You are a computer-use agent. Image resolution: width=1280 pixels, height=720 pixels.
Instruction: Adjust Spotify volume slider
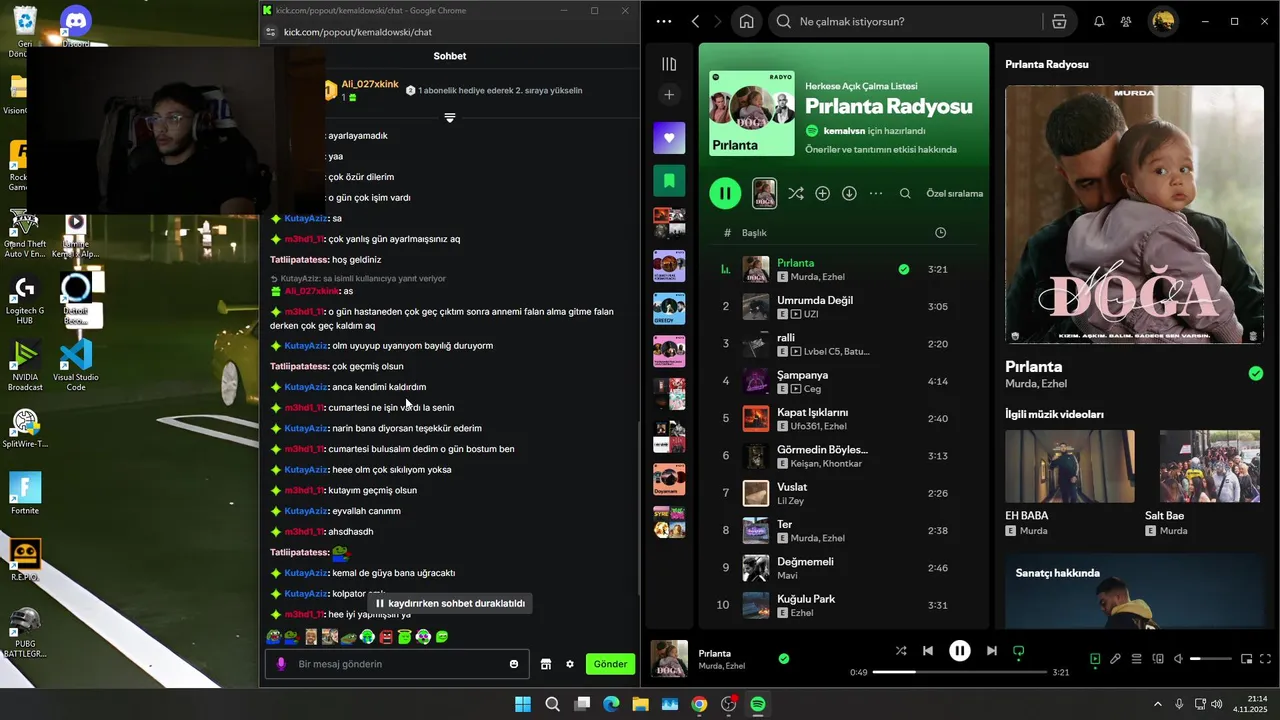(x=1211, y=659)
